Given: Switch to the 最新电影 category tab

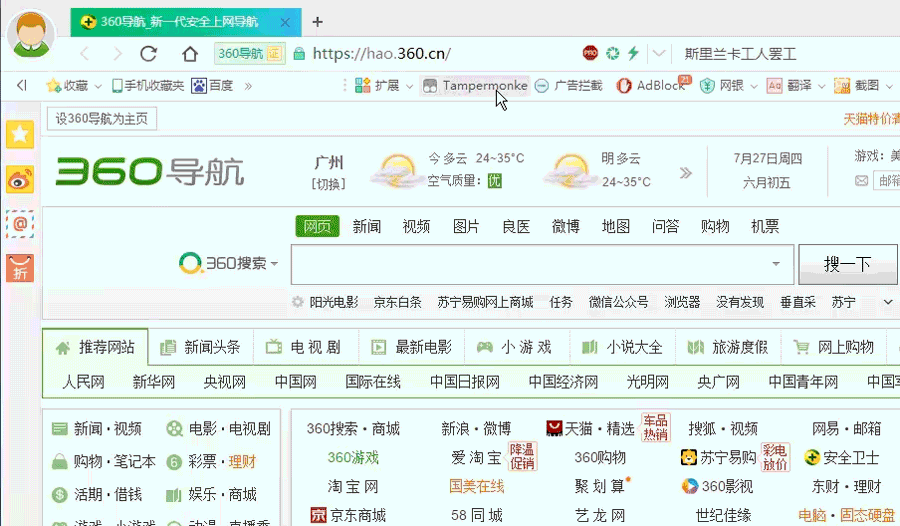Looking at the screenshot, I should coord(412,347).
